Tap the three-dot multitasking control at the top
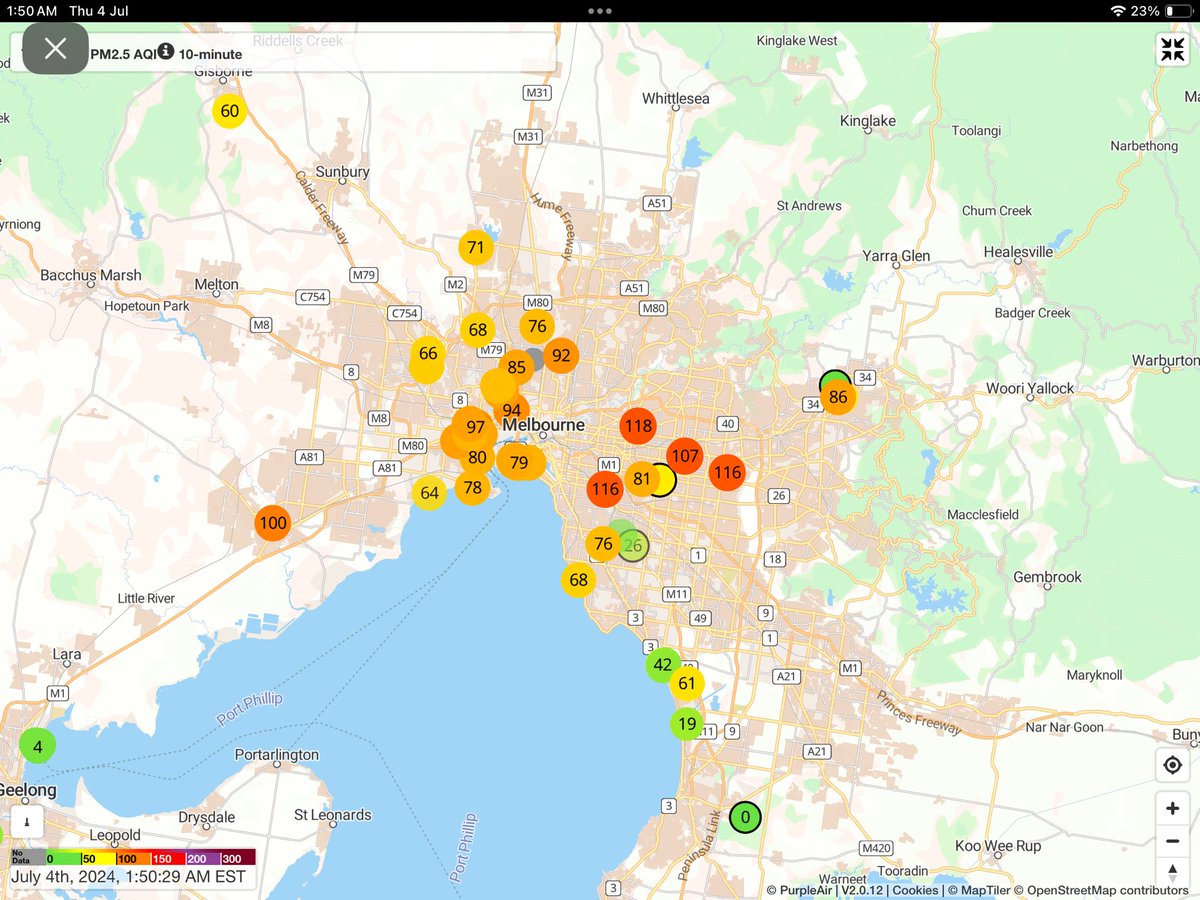The width and height of the screenshot is (1200, 900). pyautogui.click(x=600, y=11)
